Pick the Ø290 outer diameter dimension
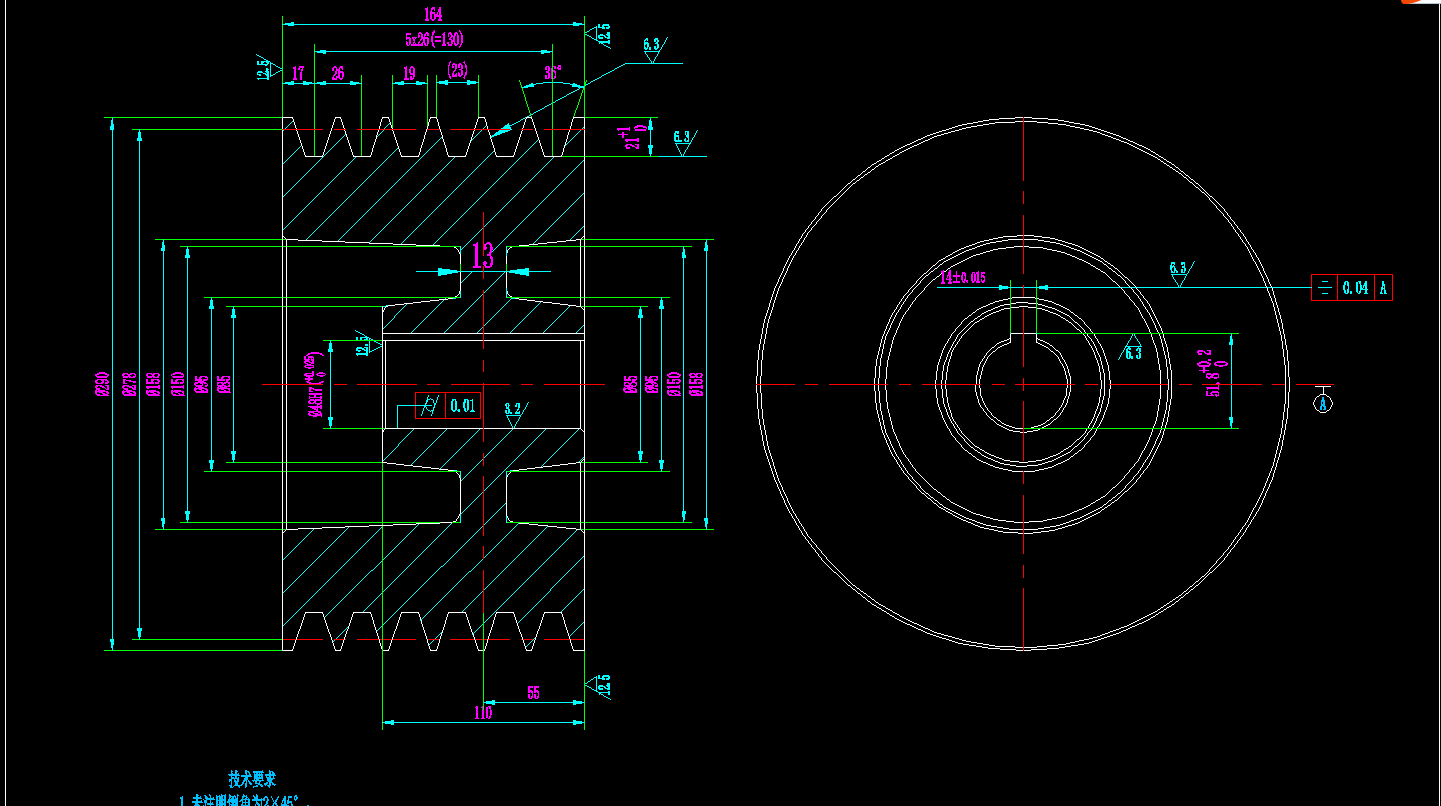Viewport: 1441px width, 806px height. click(x=101, y=385)
